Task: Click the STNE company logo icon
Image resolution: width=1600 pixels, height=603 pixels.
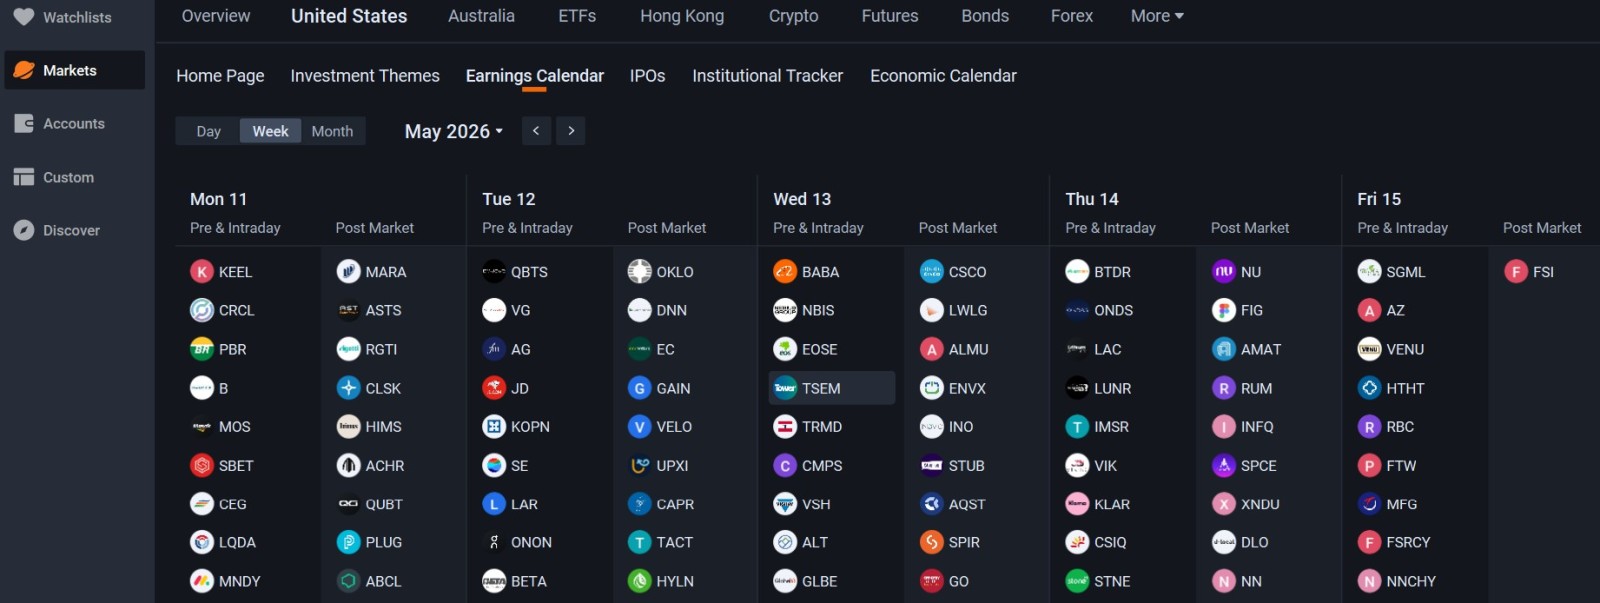Action: 1077,581
